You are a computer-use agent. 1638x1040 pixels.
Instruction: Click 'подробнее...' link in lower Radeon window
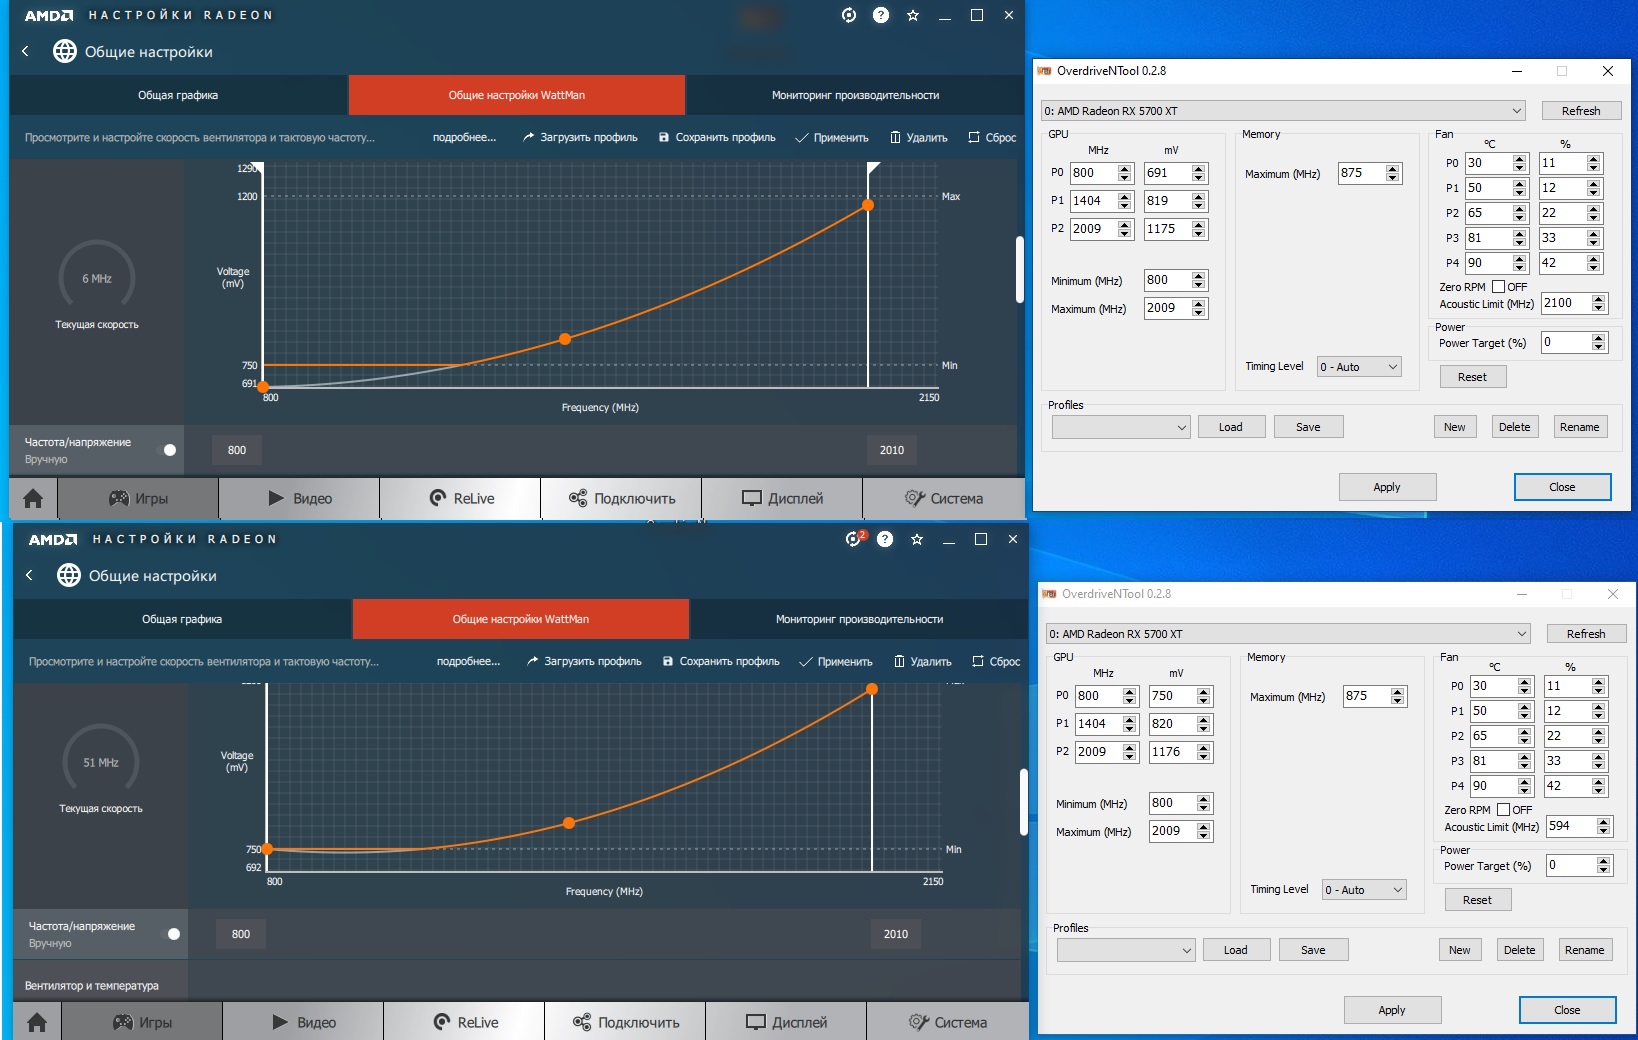pyautogui.click(x=468, y=662)
